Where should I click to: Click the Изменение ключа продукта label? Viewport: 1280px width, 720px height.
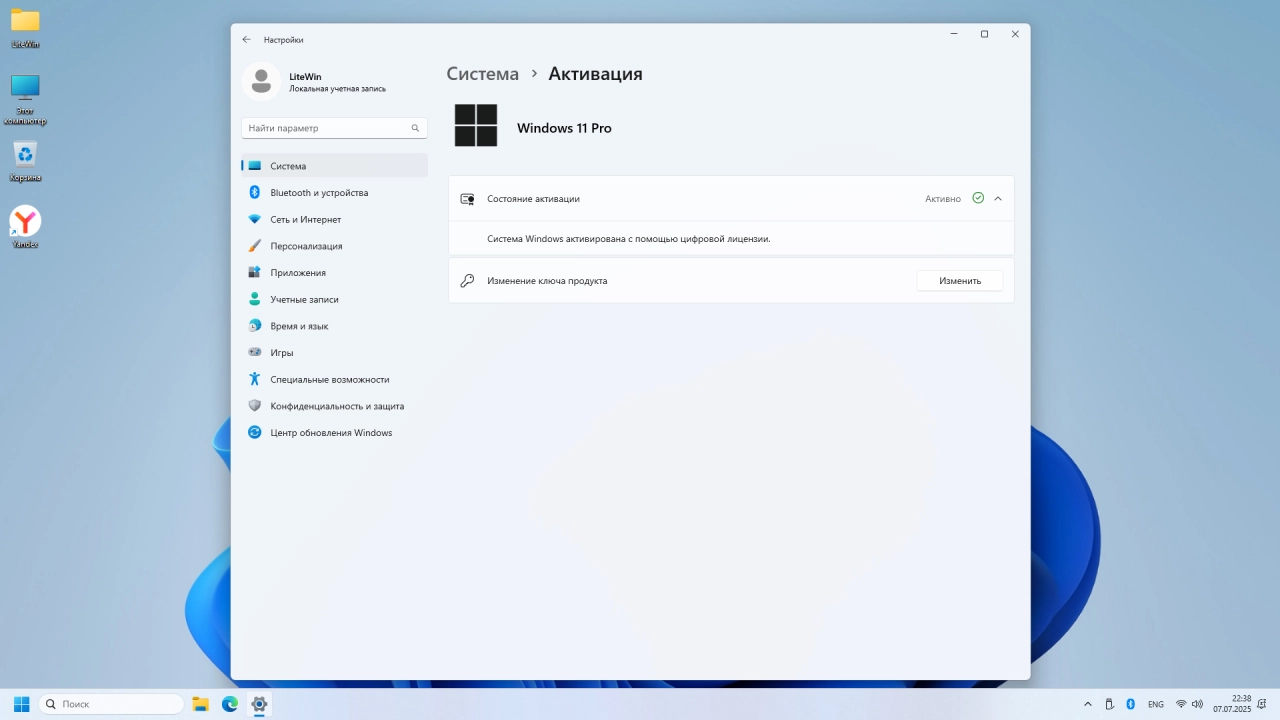547,281
